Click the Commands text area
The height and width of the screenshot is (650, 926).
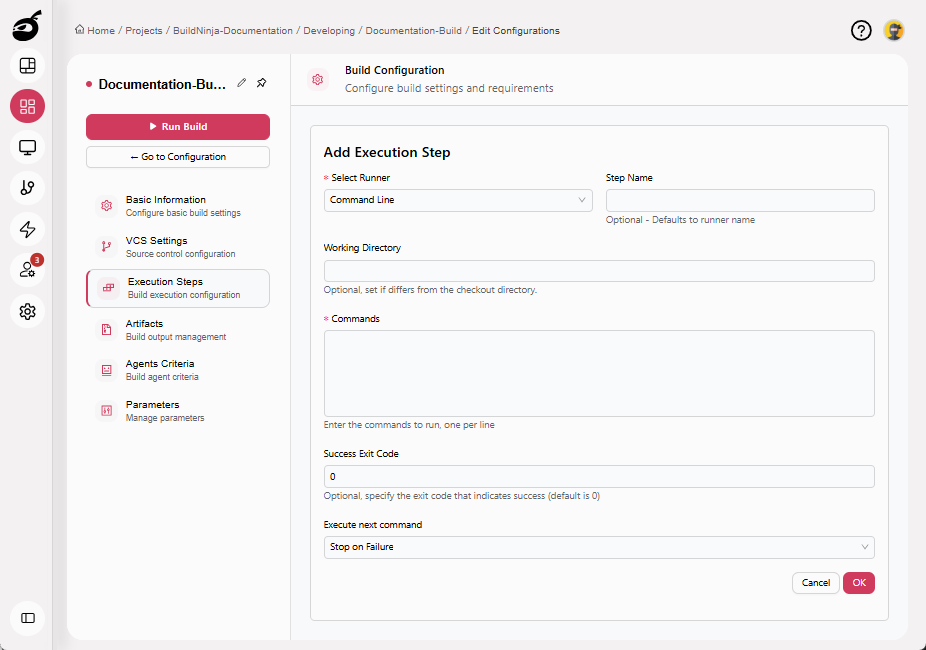598,373
